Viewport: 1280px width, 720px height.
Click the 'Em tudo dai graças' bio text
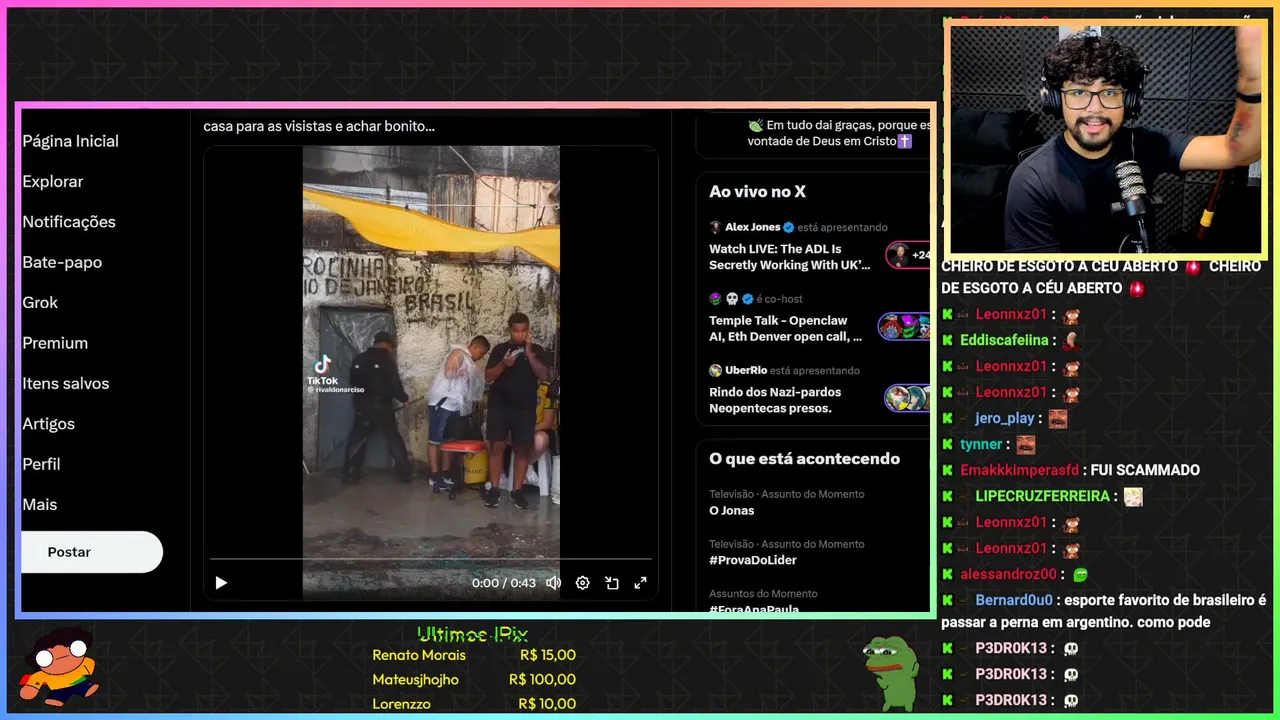(x=839, y=133)
